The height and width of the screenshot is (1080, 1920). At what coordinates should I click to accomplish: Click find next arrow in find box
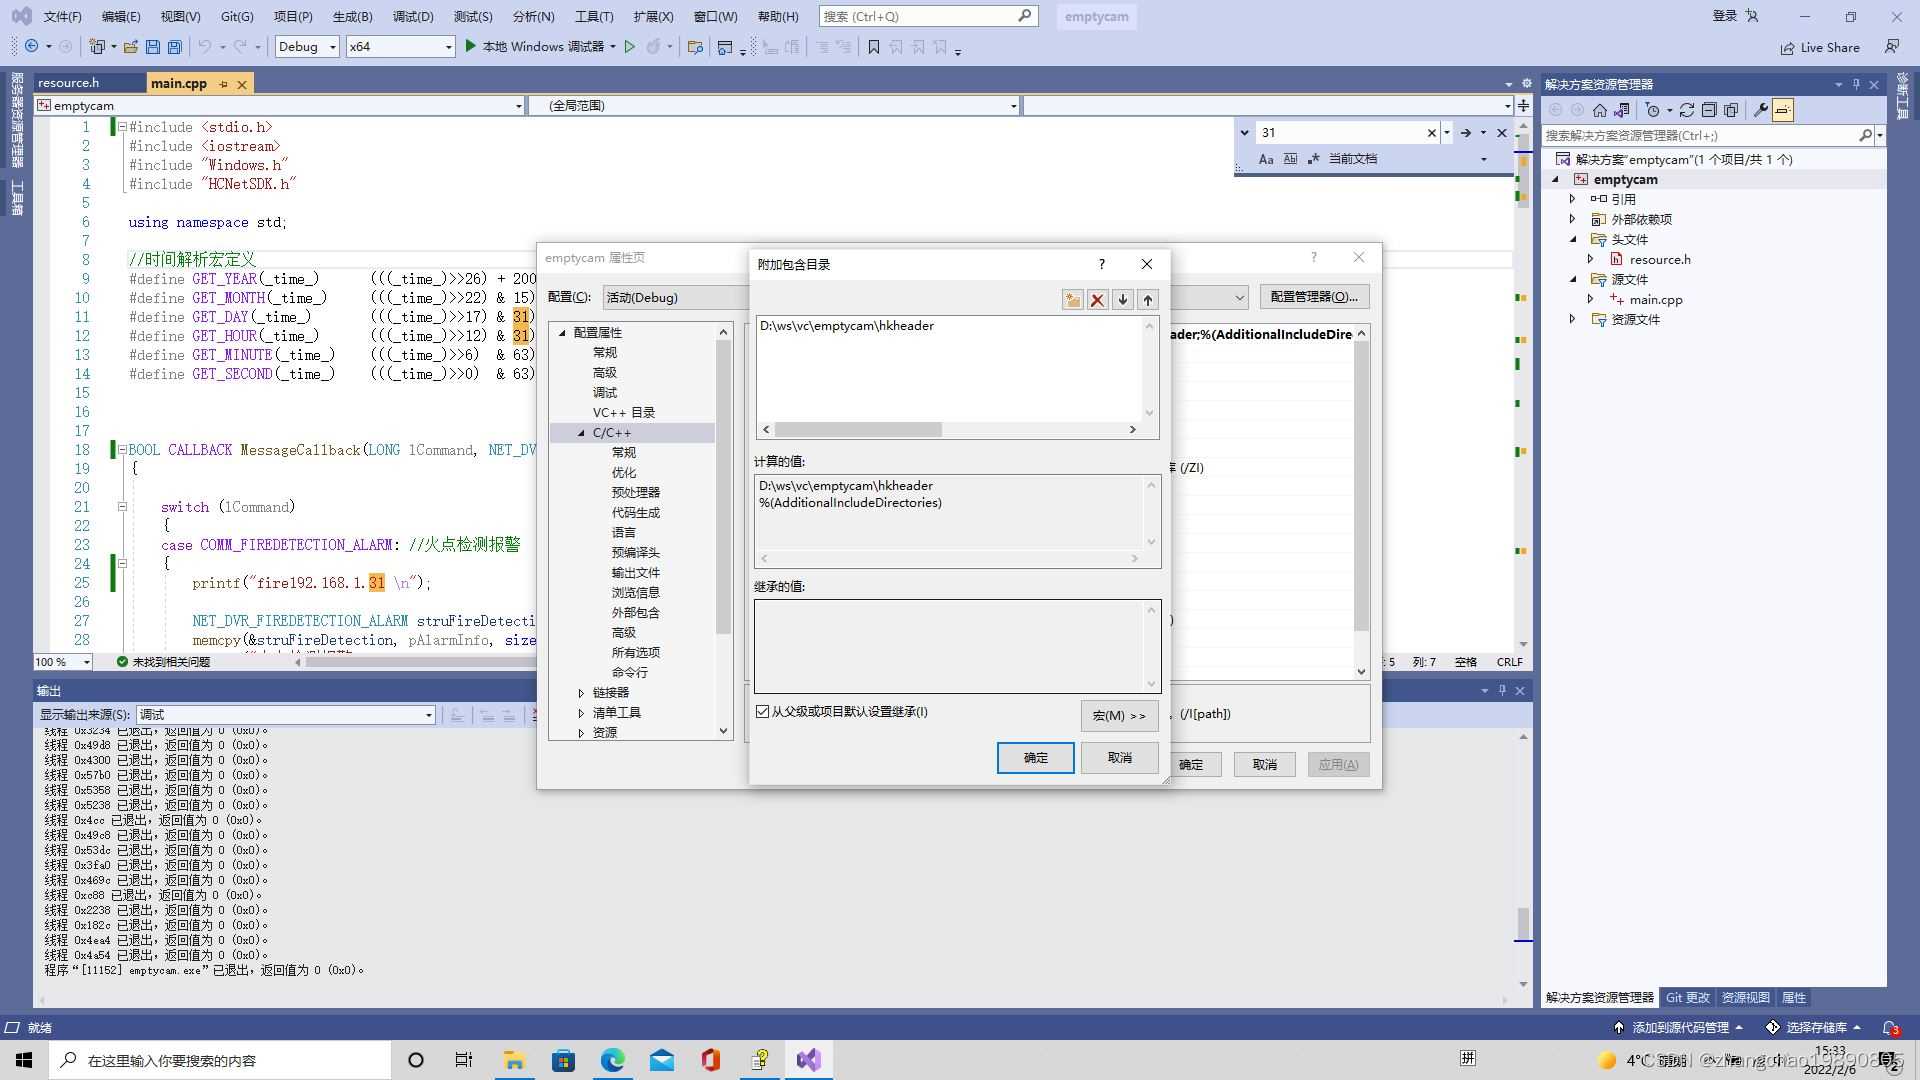point(1465,132)
